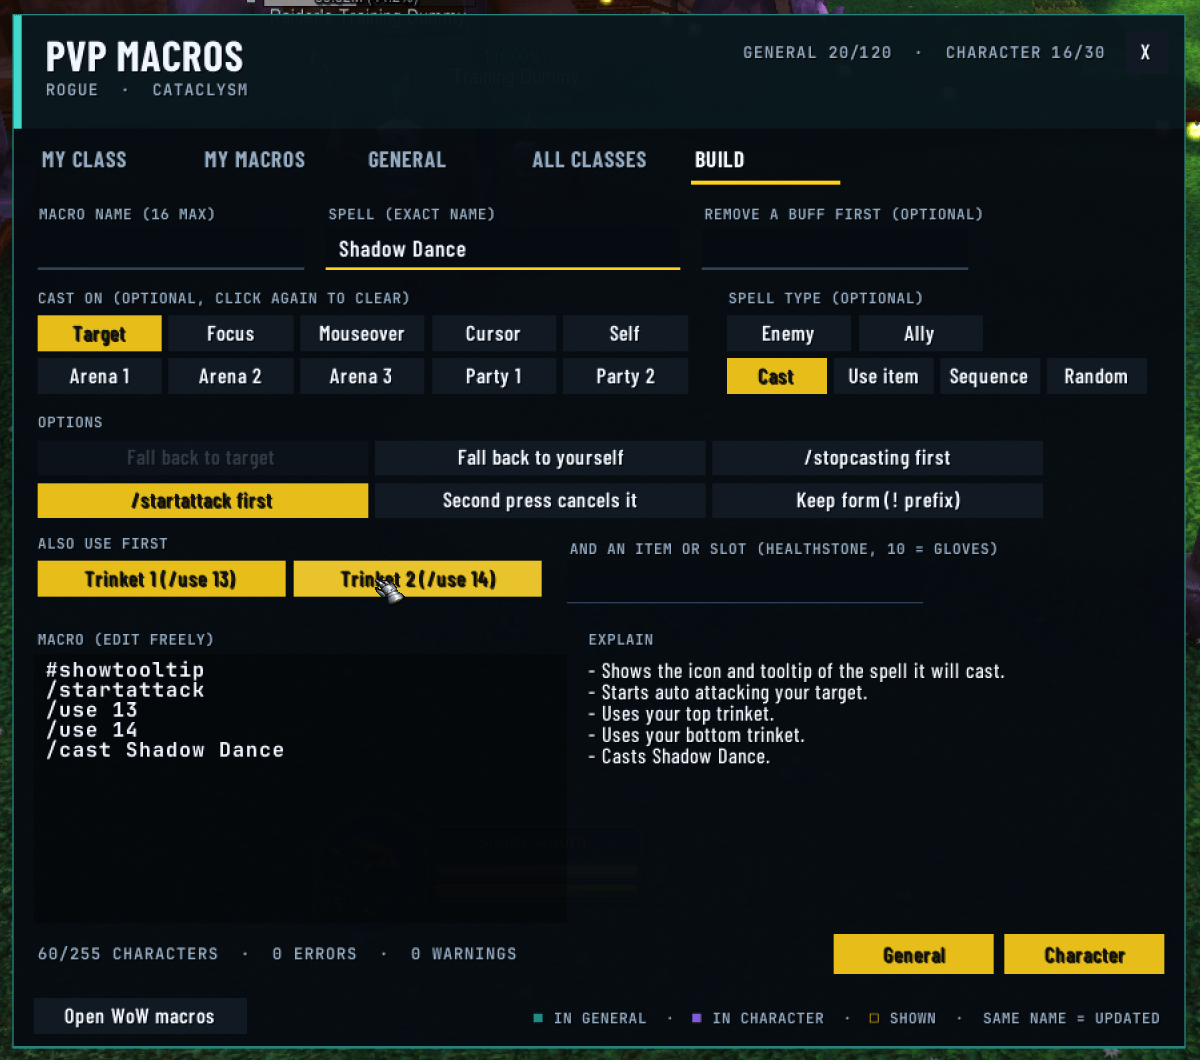Toggle the Cast macro type
The height and width of the screenshot is (1060, 1200).
click(x=776, y=377)
